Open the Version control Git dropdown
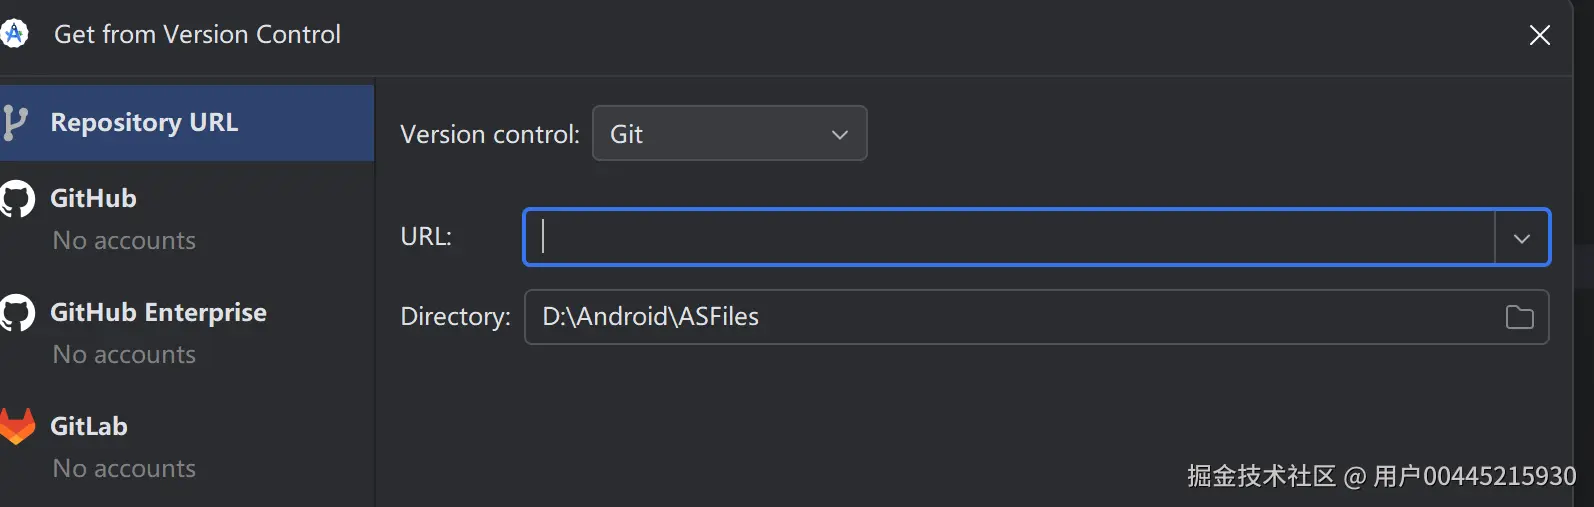 coord(729,134)
